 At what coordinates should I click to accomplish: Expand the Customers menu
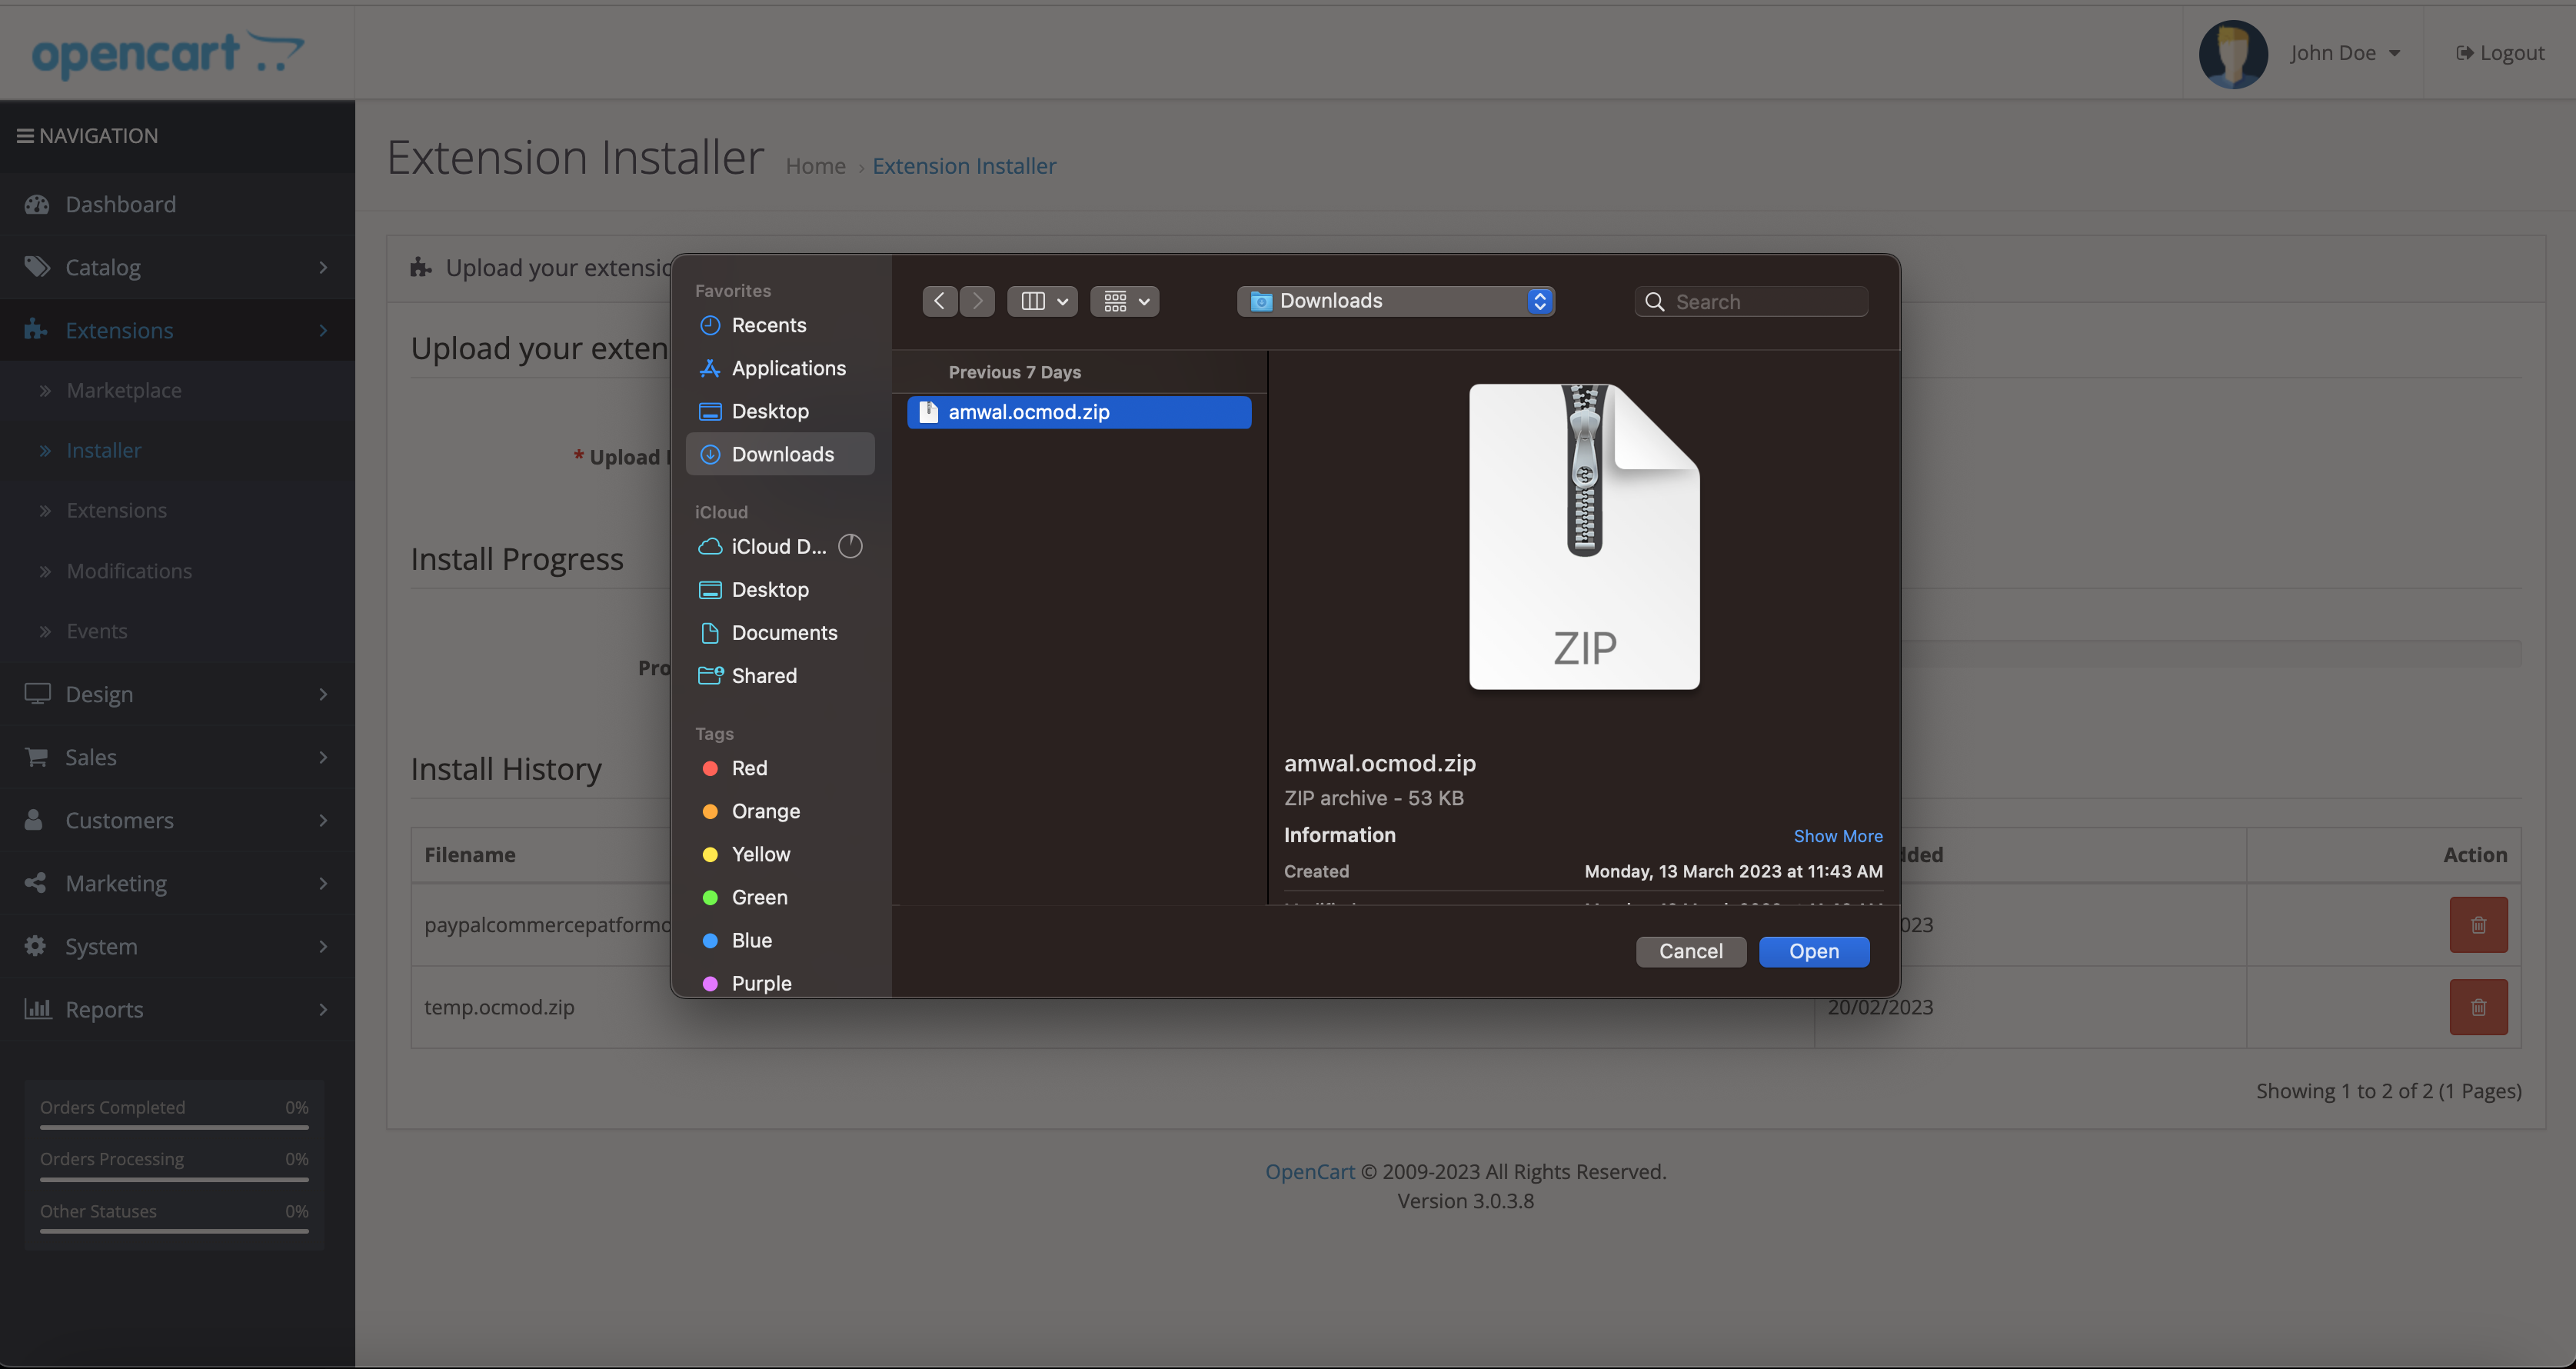[177, 820]
